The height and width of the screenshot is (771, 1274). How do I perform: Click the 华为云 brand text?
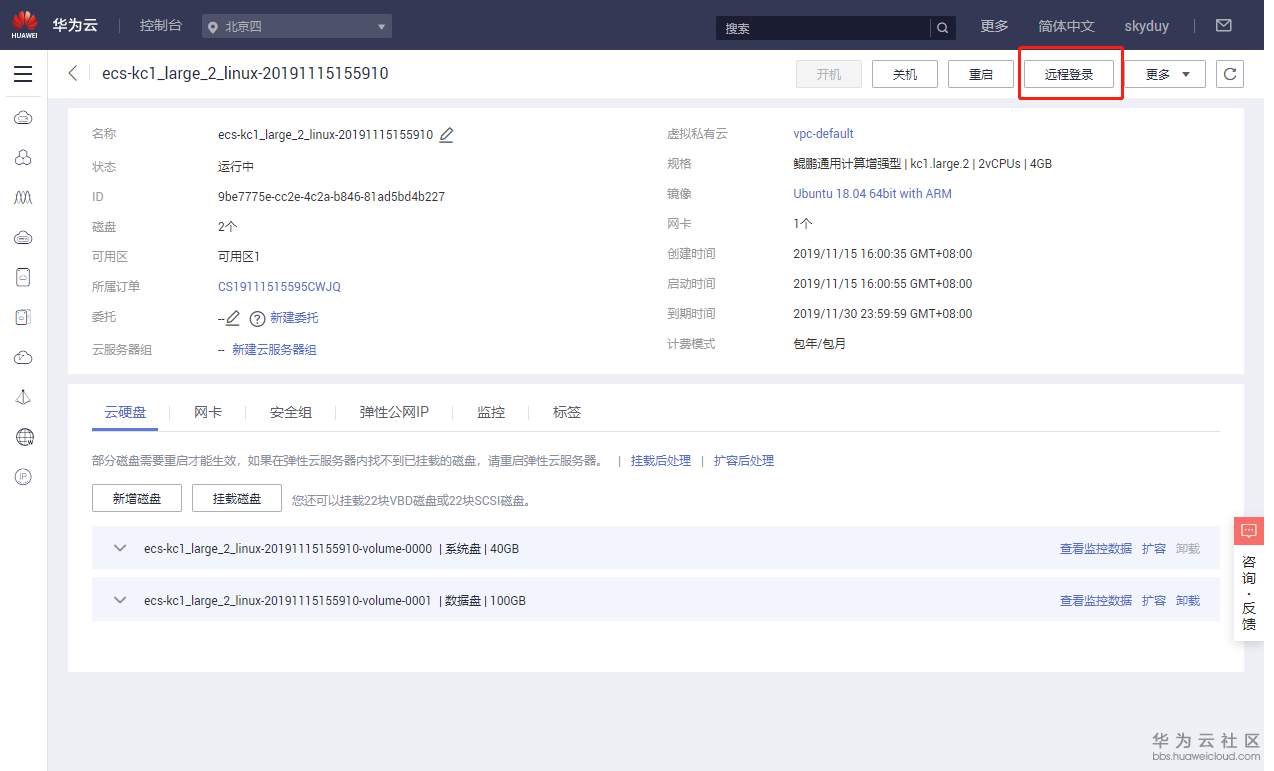[x=76, y=25]
